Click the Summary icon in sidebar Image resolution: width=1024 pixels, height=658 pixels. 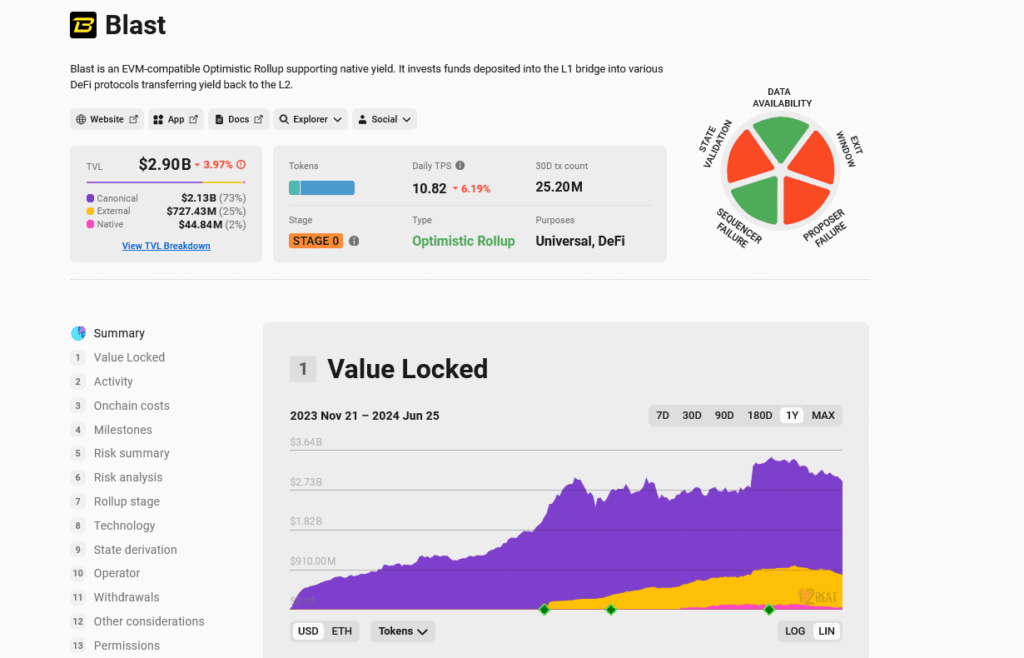pyautogui.click(x=78, y=333)
